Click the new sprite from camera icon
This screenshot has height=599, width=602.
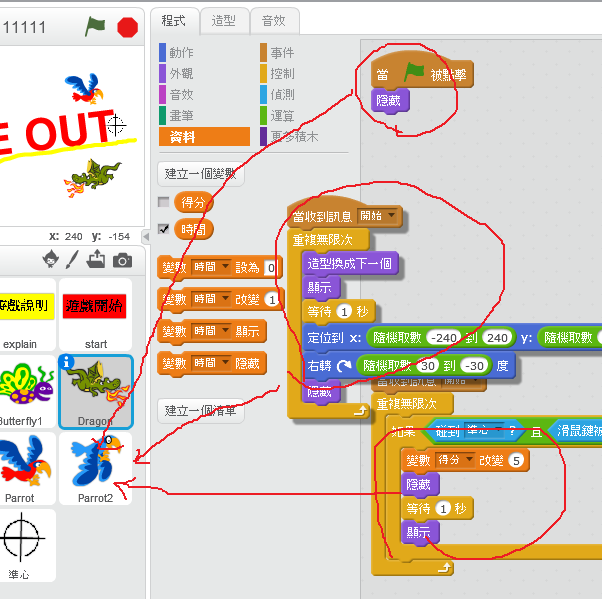pyautogui.click(x=122, y=260)
